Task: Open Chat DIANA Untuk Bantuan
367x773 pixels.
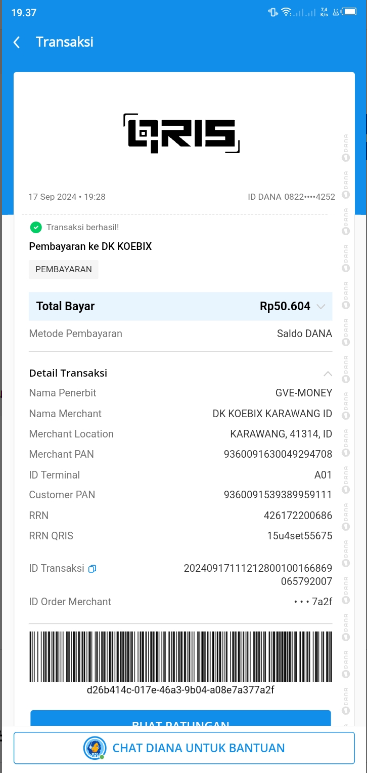Action: [184, 748]
